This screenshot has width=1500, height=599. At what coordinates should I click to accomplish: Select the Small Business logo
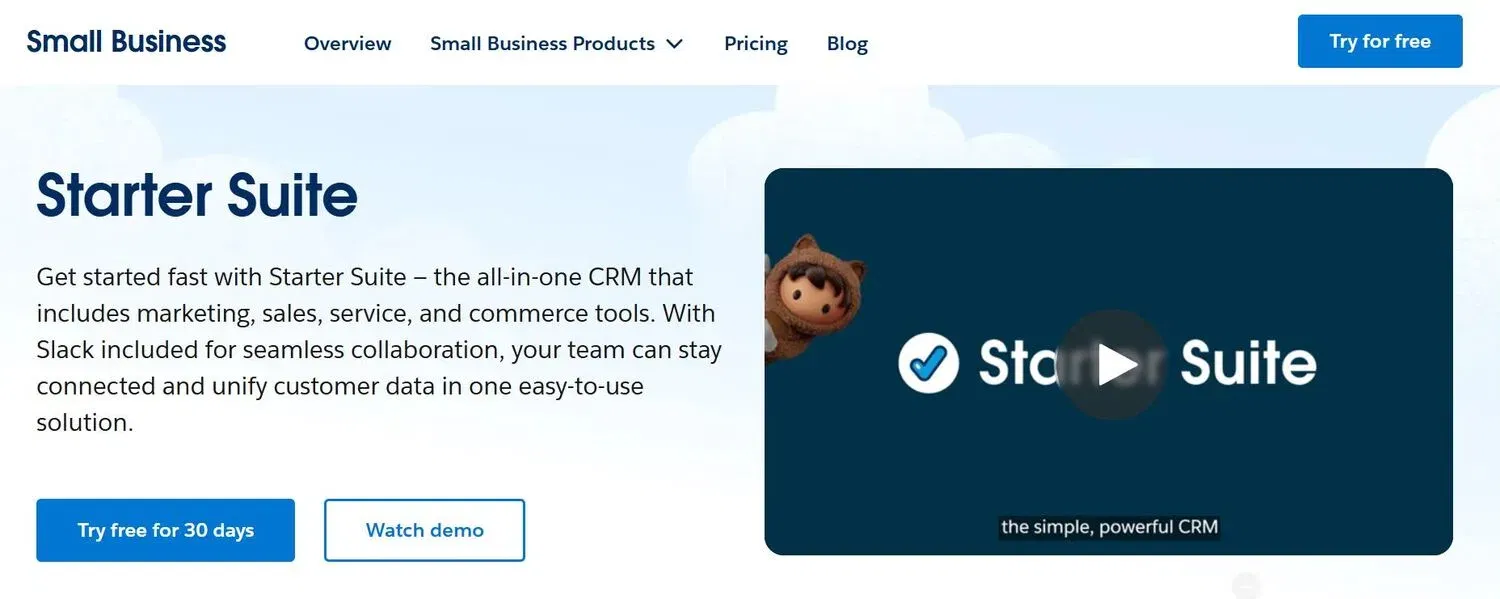[x=126, y=41]
